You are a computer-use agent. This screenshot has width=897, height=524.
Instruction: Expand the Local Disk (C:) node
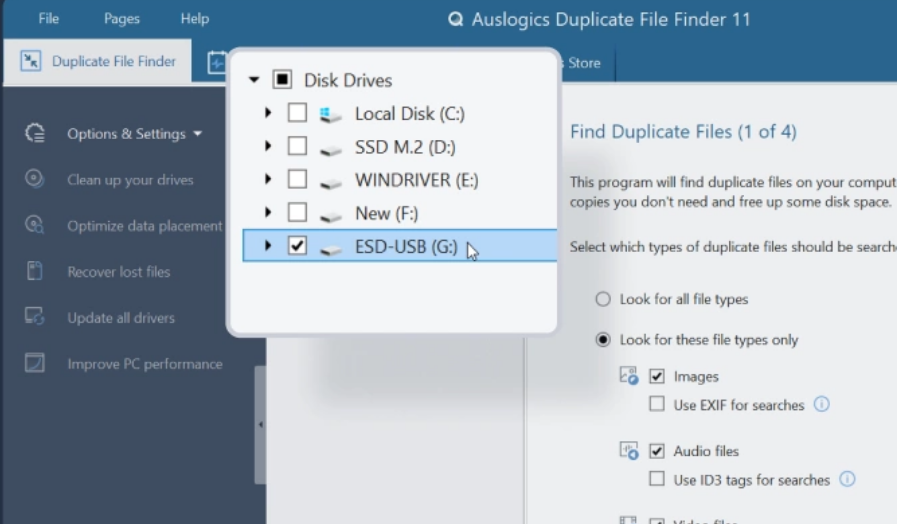click(x=268, y=113)
